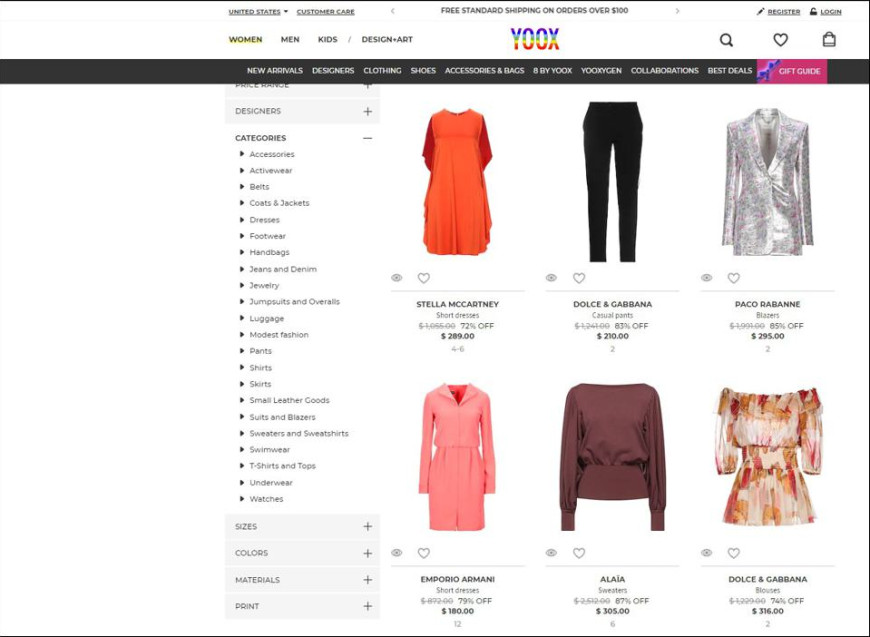
Task: Open the floral off-shoulder blouse image
Action: click(768, 457)
